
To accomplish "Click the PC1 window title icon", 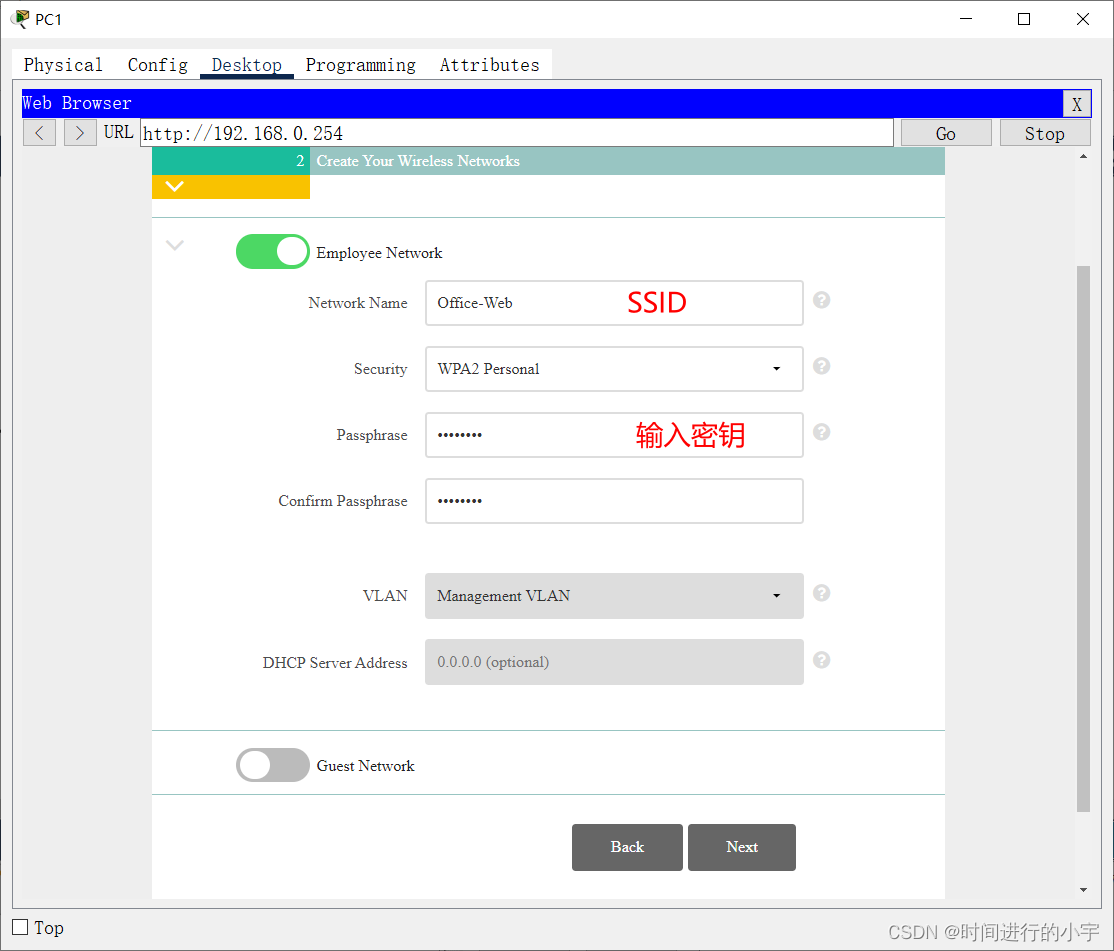I will point(21,18).
